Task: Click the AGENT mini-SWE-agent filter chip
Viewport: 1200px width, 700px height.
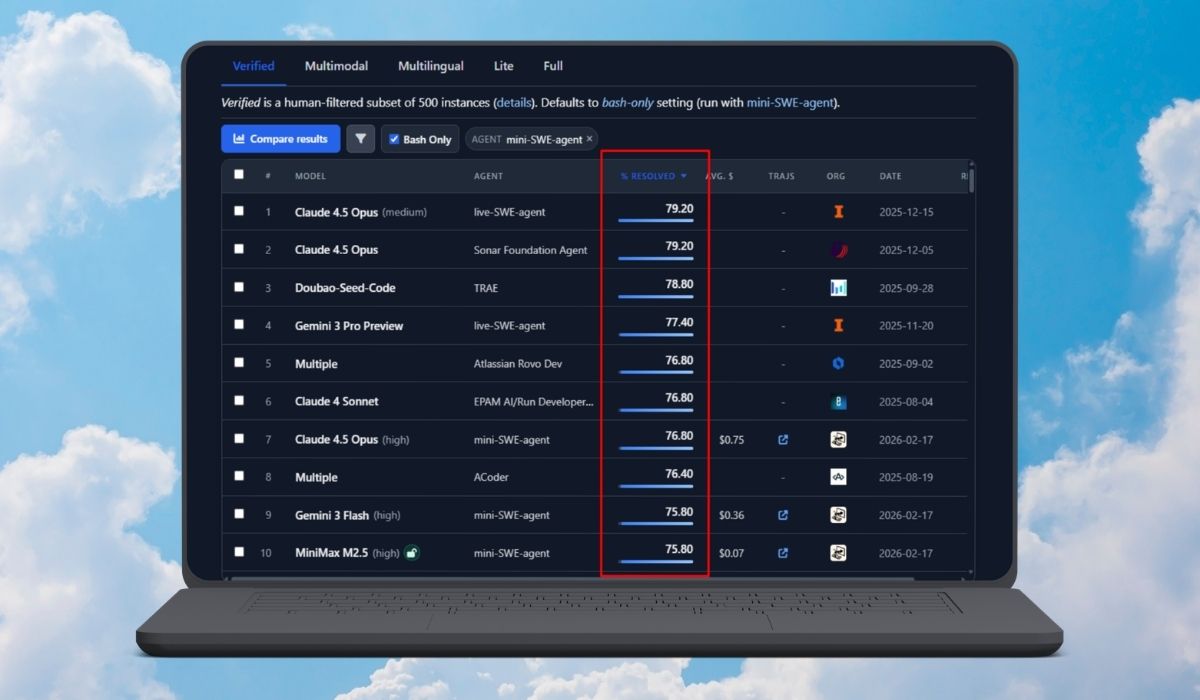Action: click(x=530, y=140)
